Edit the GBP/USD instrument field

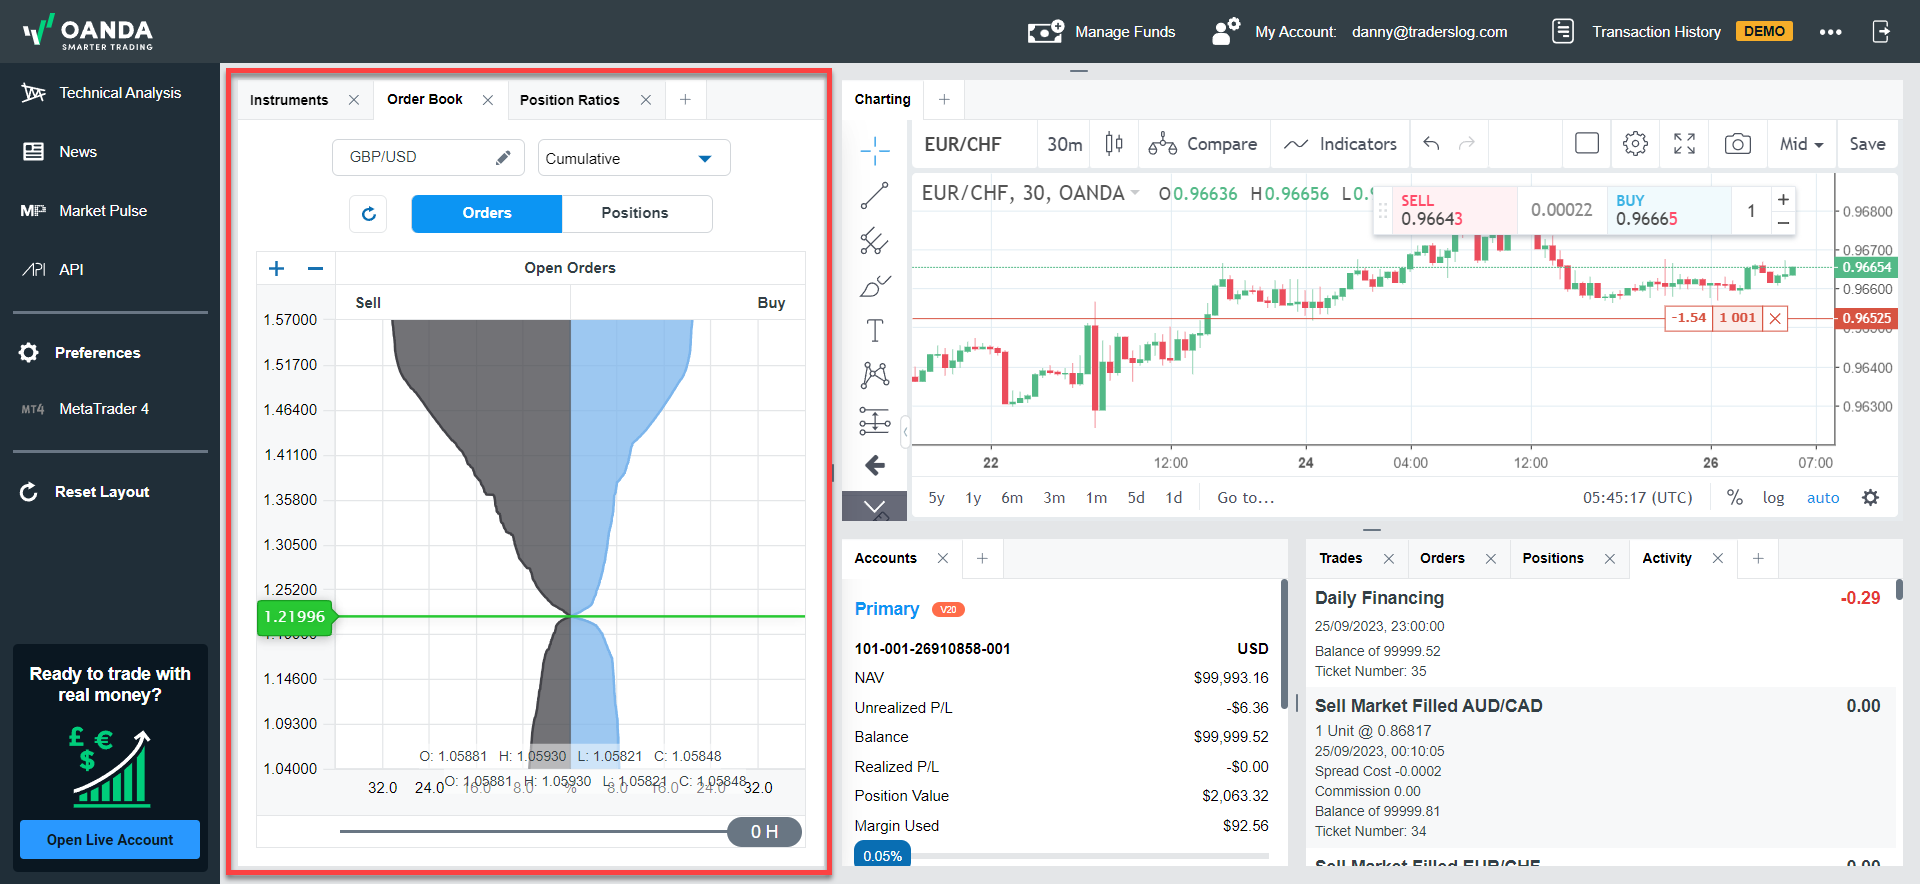(430, 157)
